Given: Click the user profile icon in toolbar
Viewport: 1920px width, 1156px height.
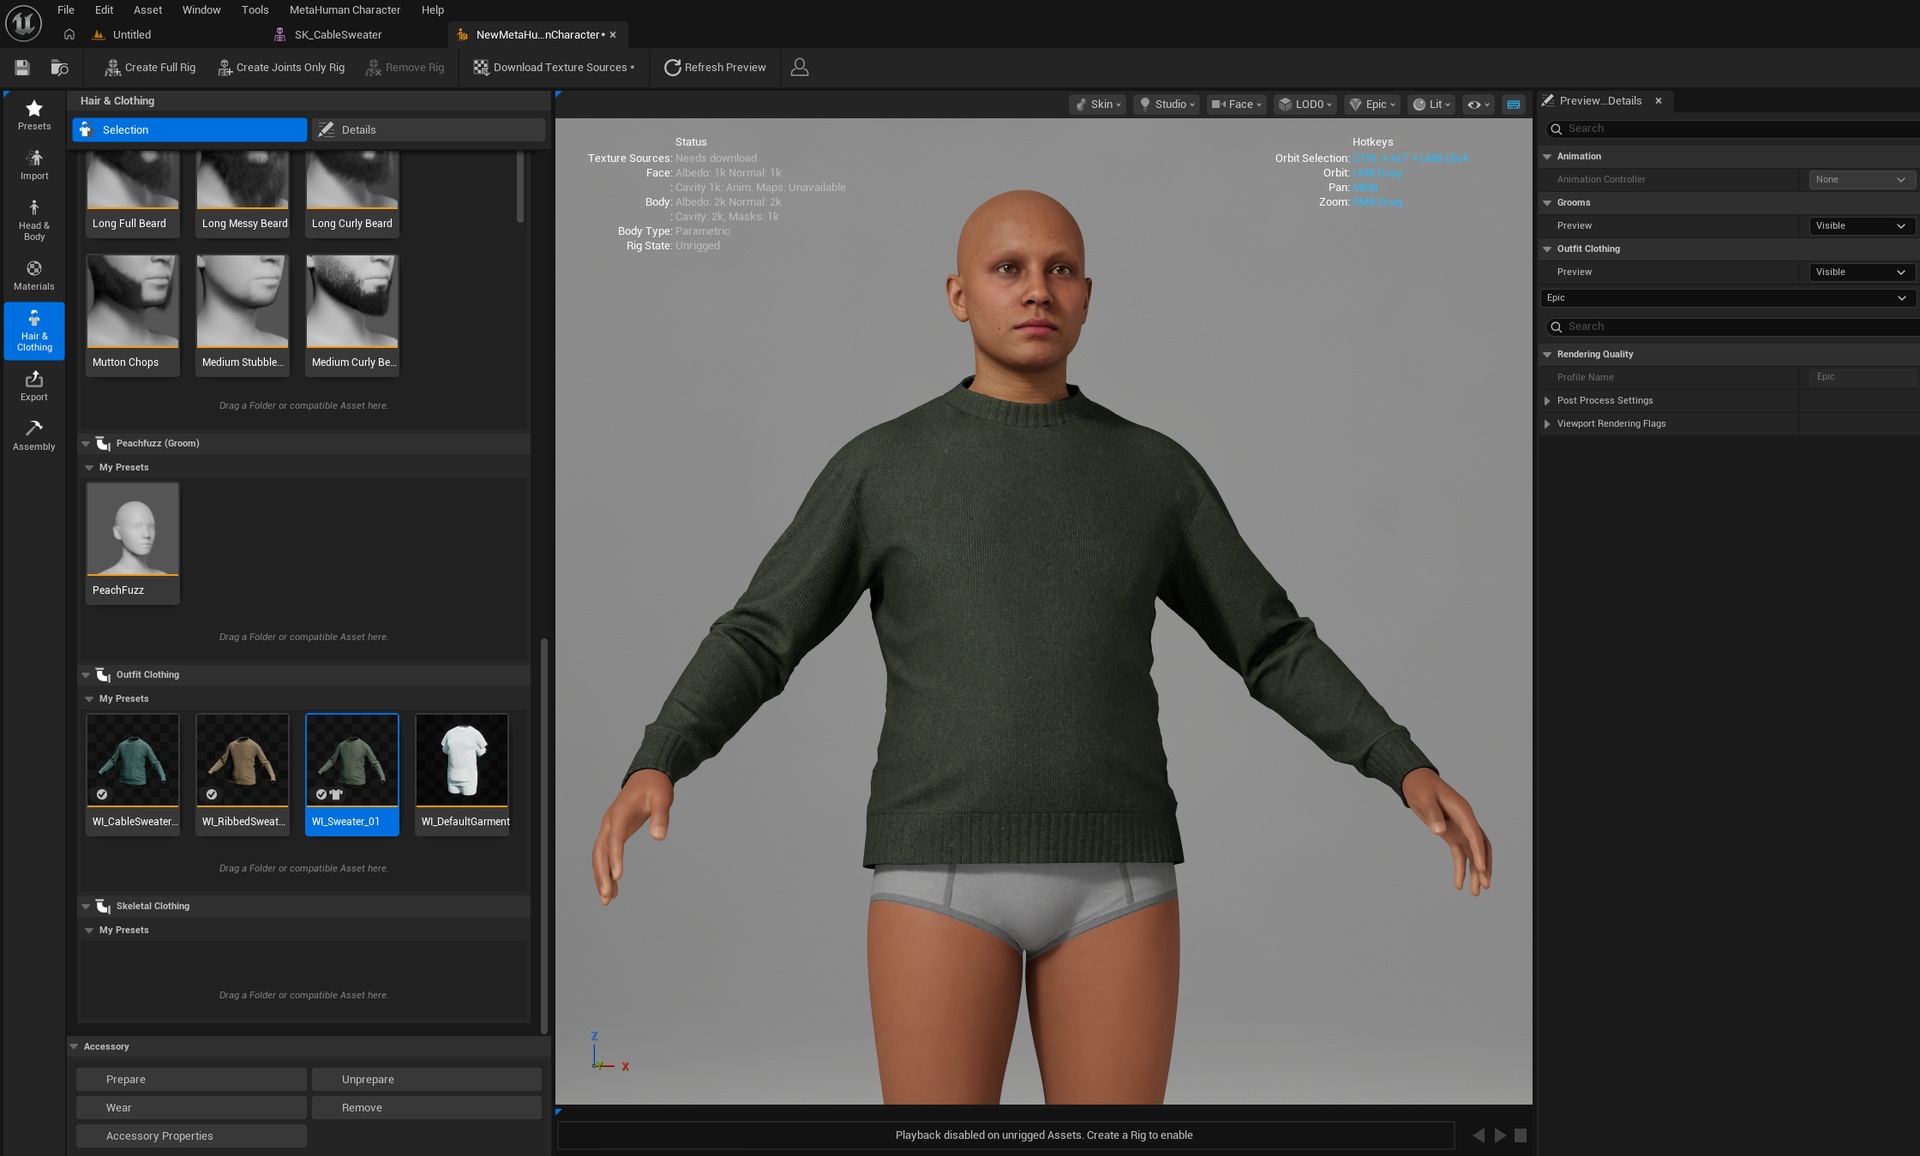Looking at the screenshot, I should coord(799,67).
